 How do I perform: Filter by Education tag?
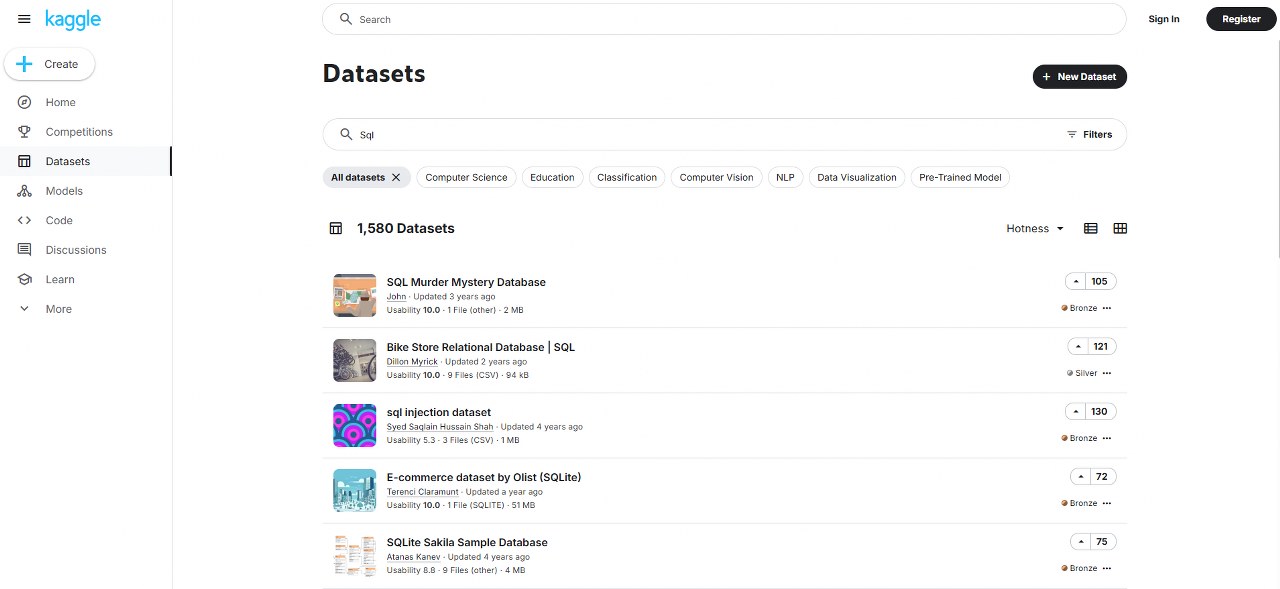[552, 177]
